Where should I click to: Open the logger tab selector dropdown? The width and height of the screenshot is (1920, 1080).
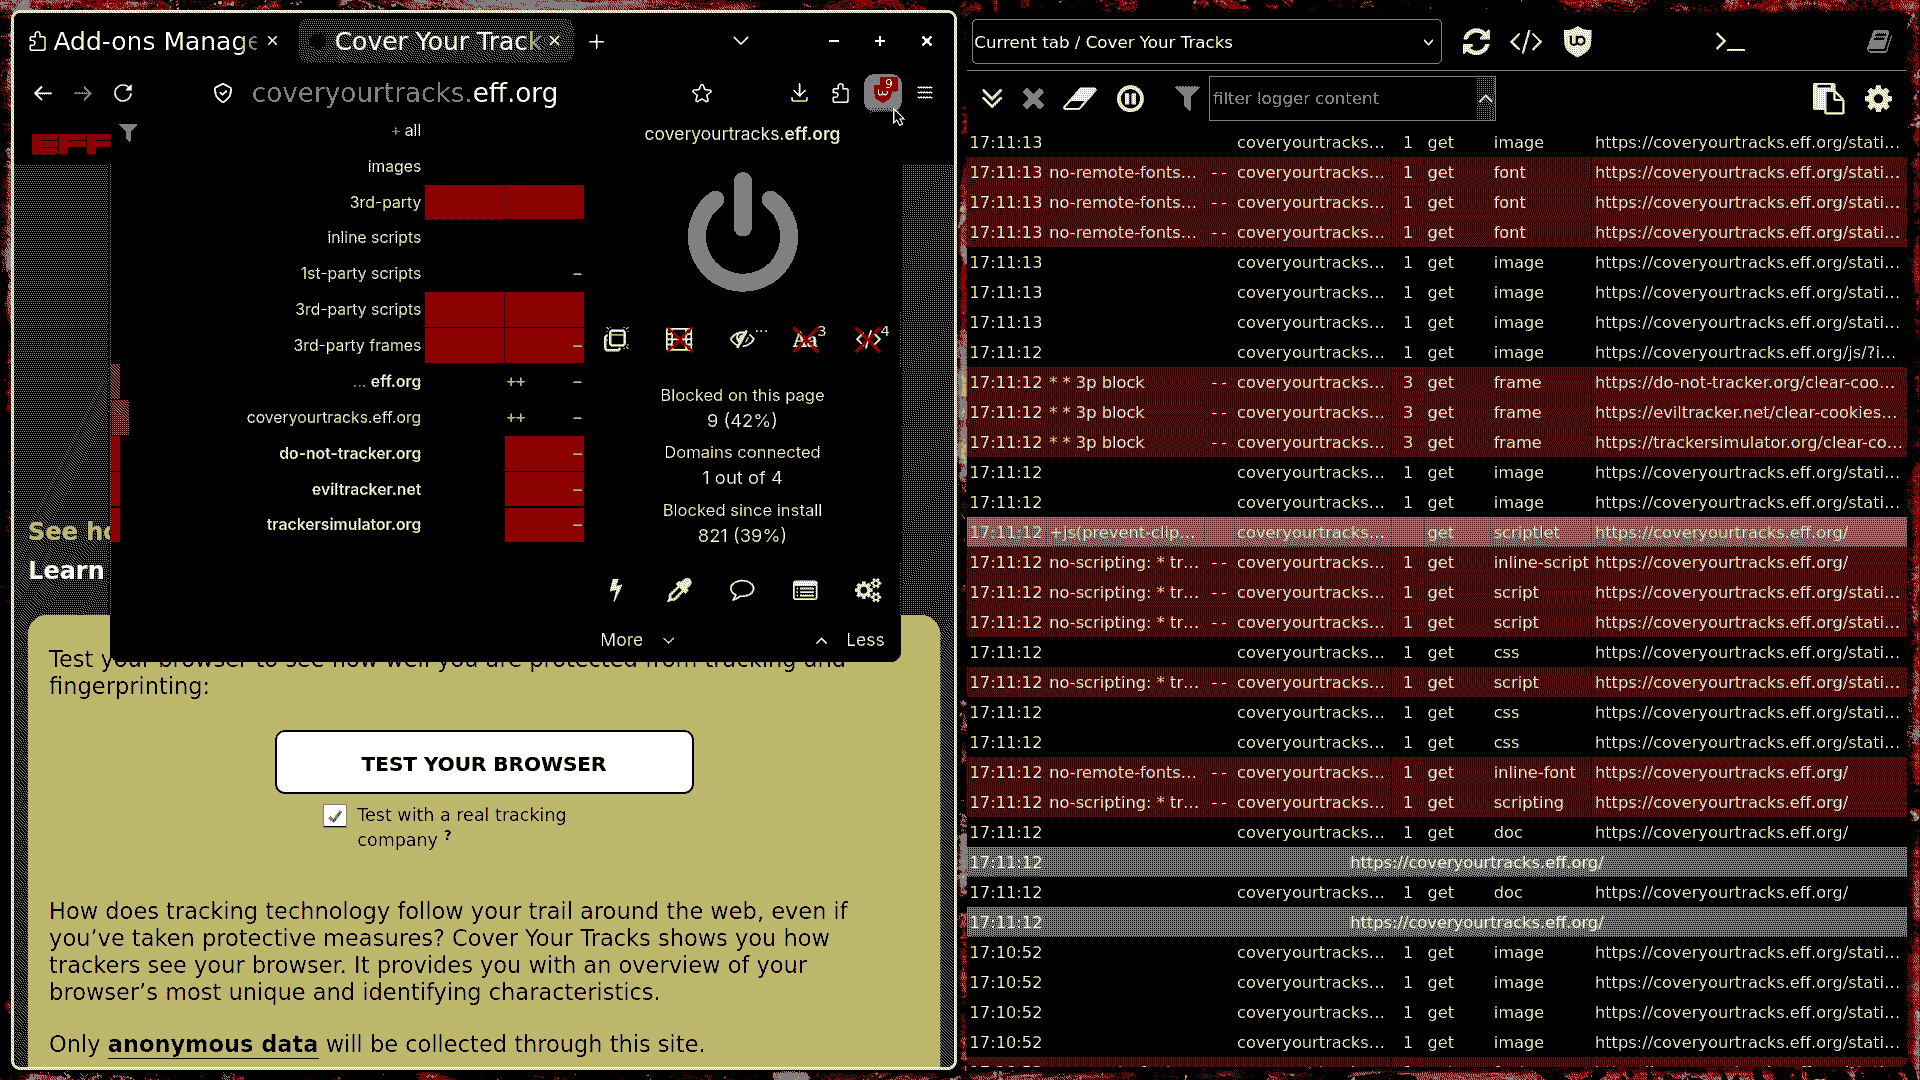click(1206, 42)
